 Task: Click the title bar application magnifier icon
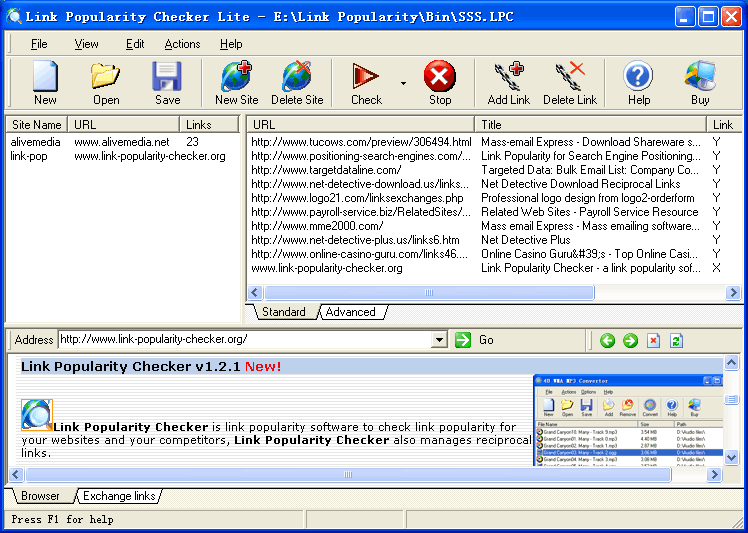coord(14,17)
